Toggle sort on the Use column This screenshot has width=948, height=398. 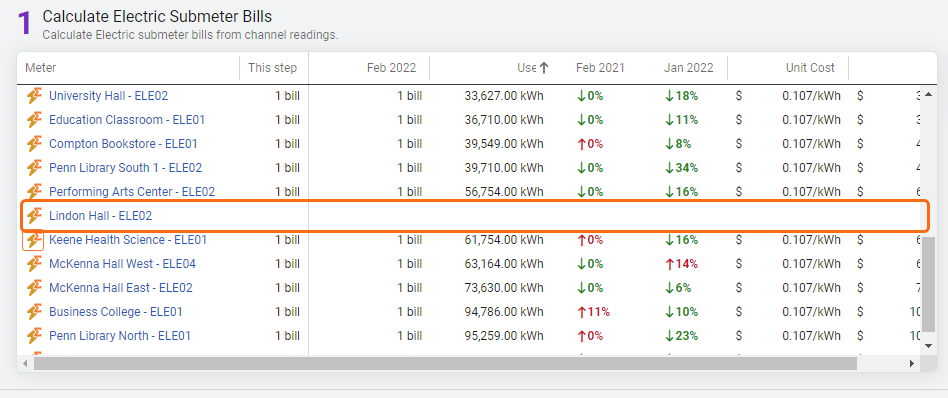527,68
